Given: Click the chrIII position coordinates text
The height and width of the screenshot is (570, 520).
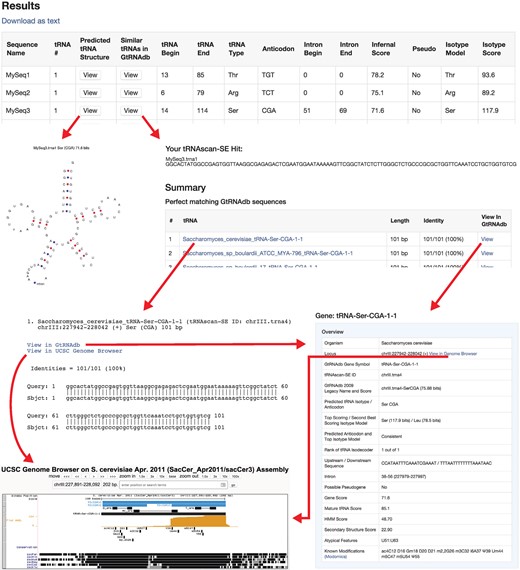Looking at the screenshot, I should pyautogui.click(x=78, y=485).
